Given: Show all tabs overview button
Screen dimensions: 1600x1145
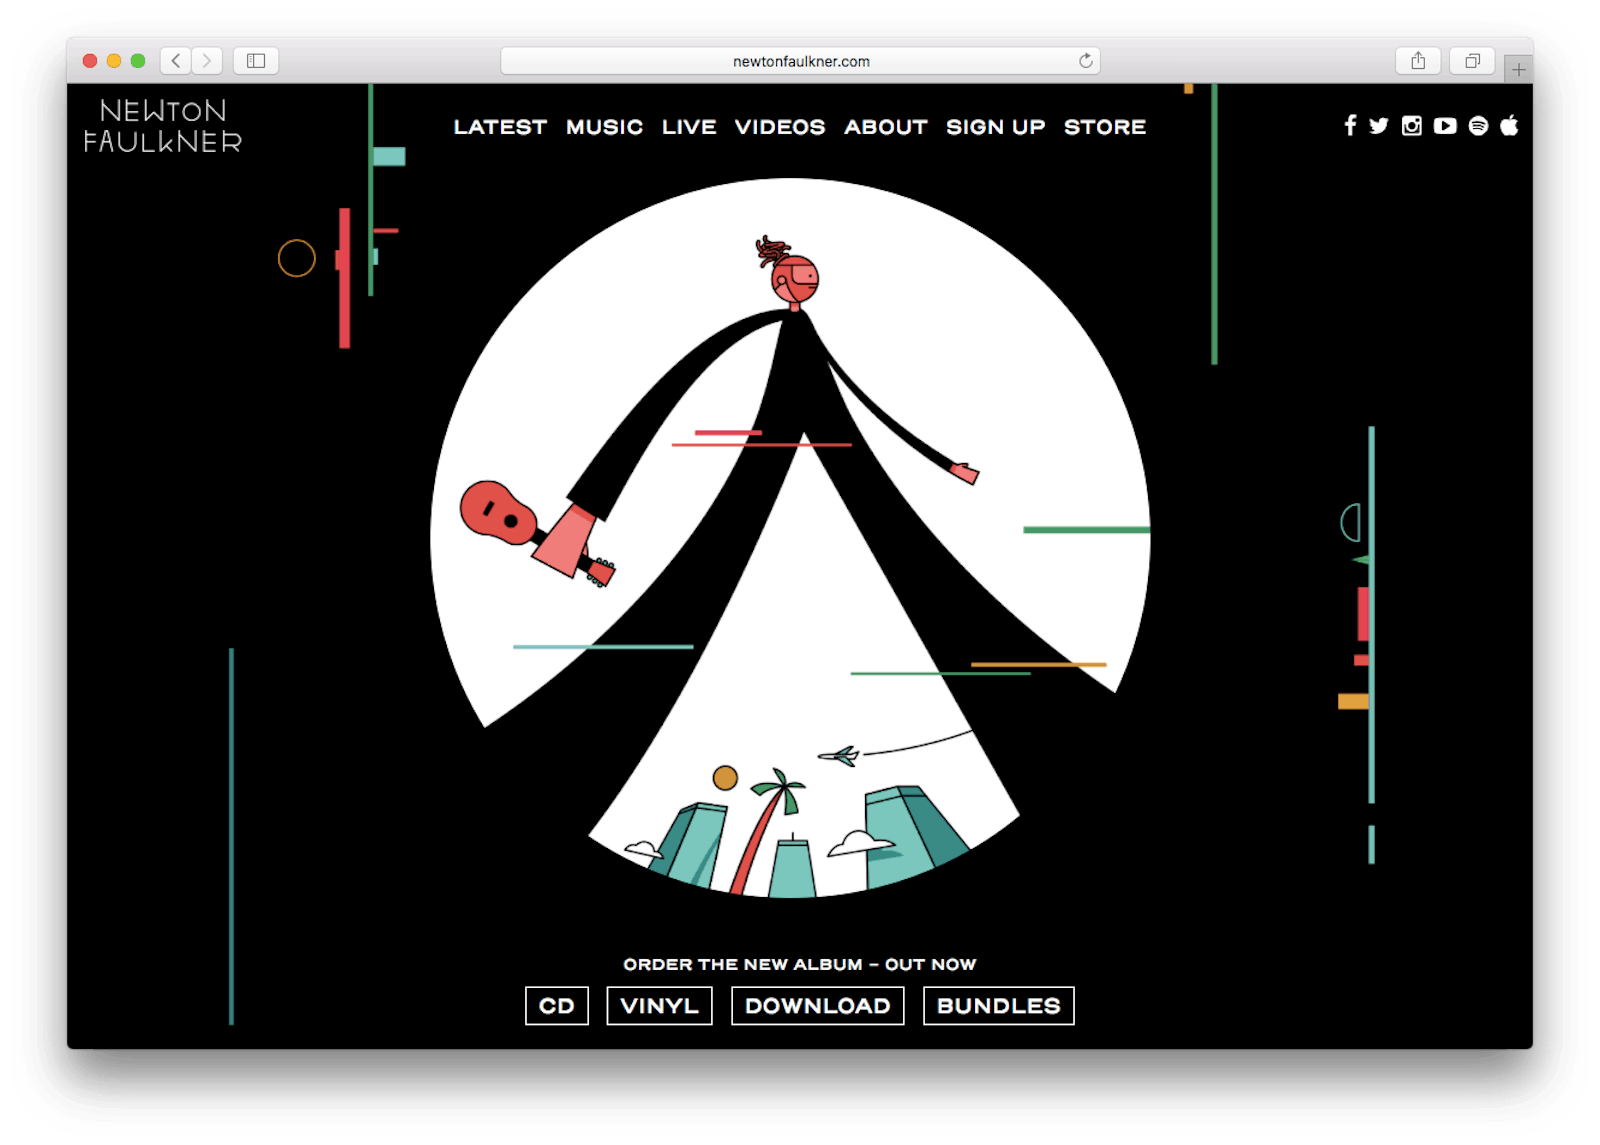Looking at the screenshot, I should pos(1472,61).
